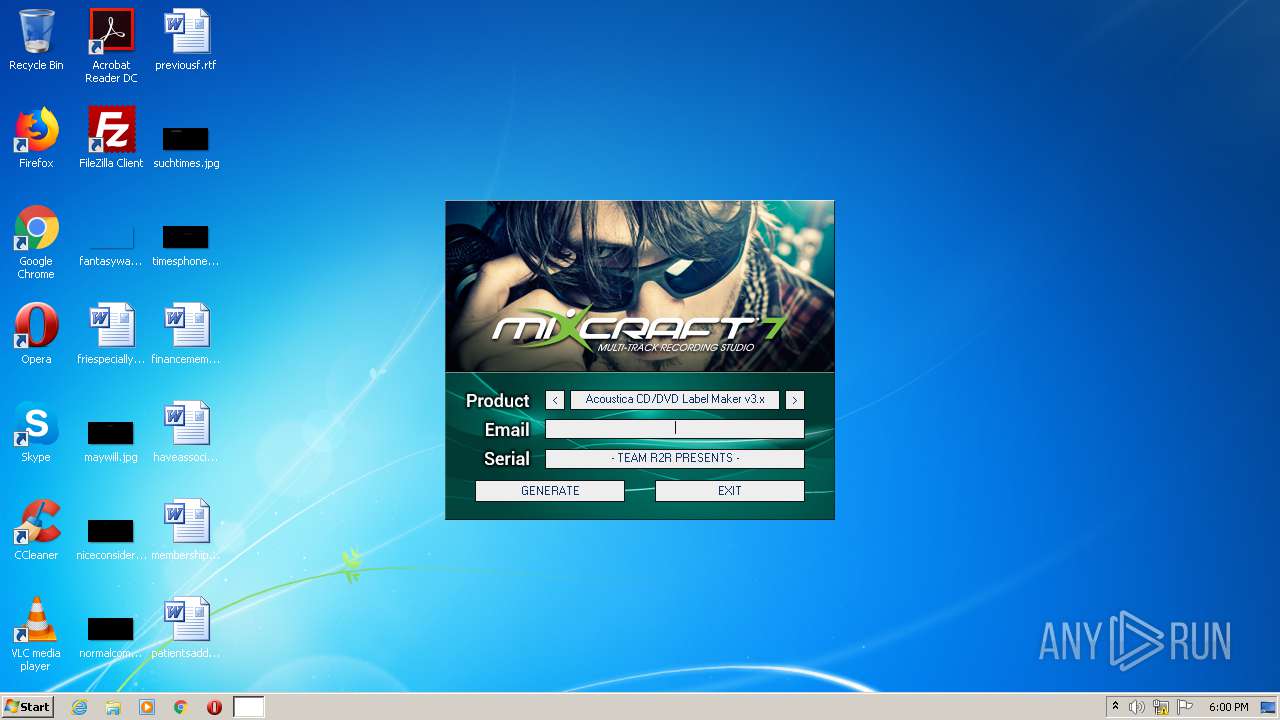This screenshot has height=720, width=1280.
Task: Click the keygen taskbar button
Action: click(x=249, y=707)
